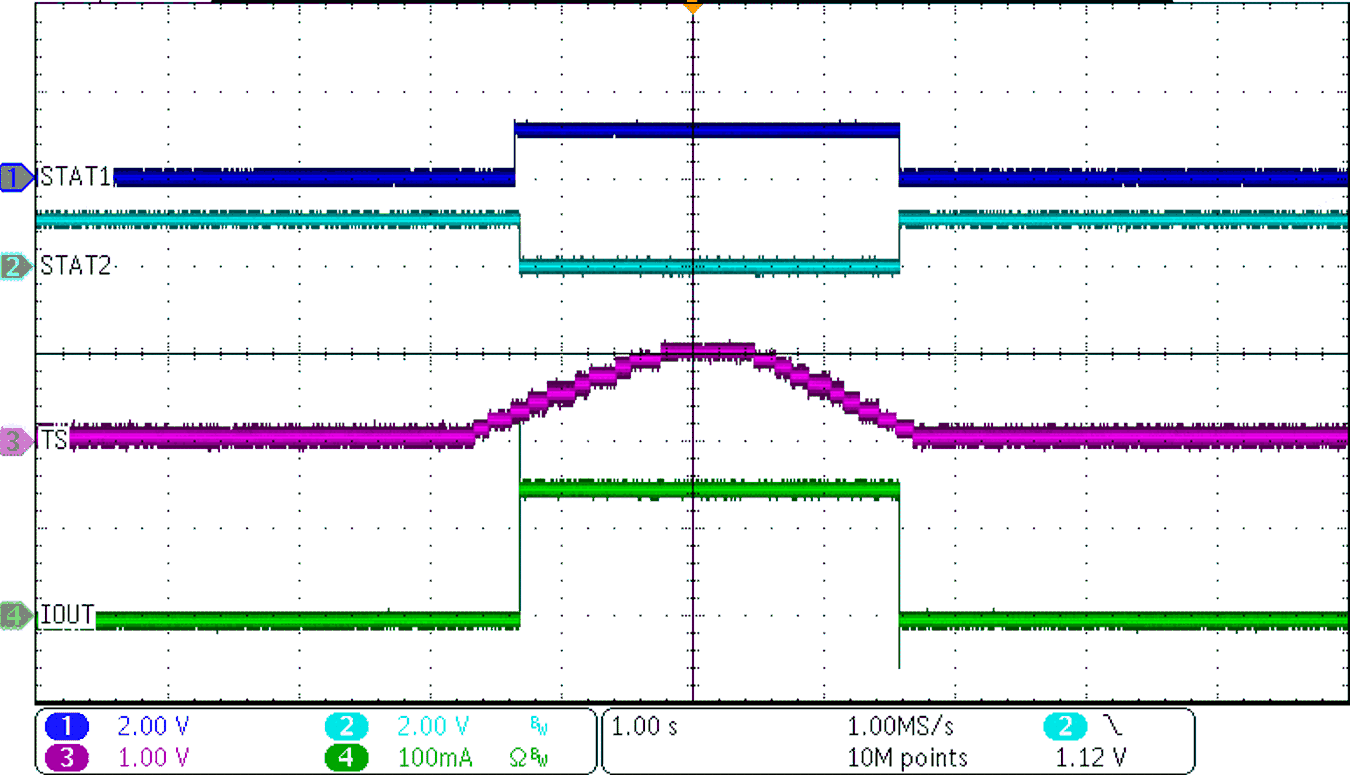Click the green channel 4 badge

[x=347, y=757]
